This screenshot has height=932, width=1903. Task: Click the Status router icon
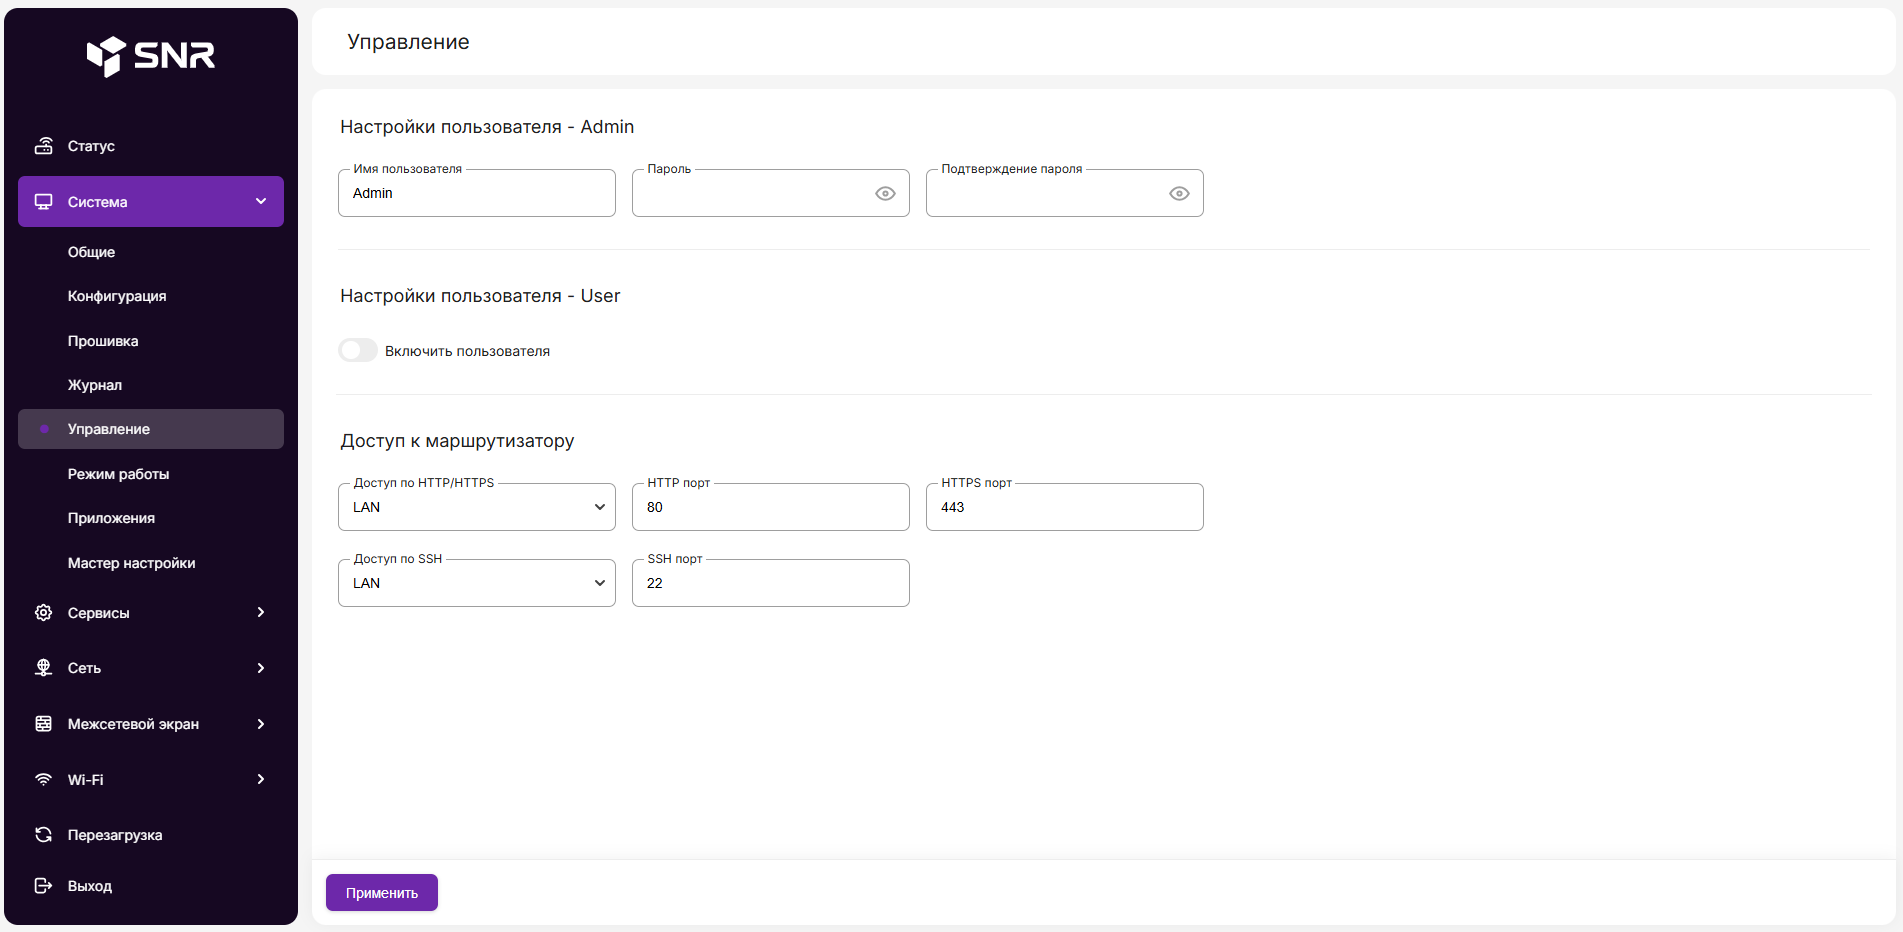(43, 146)
